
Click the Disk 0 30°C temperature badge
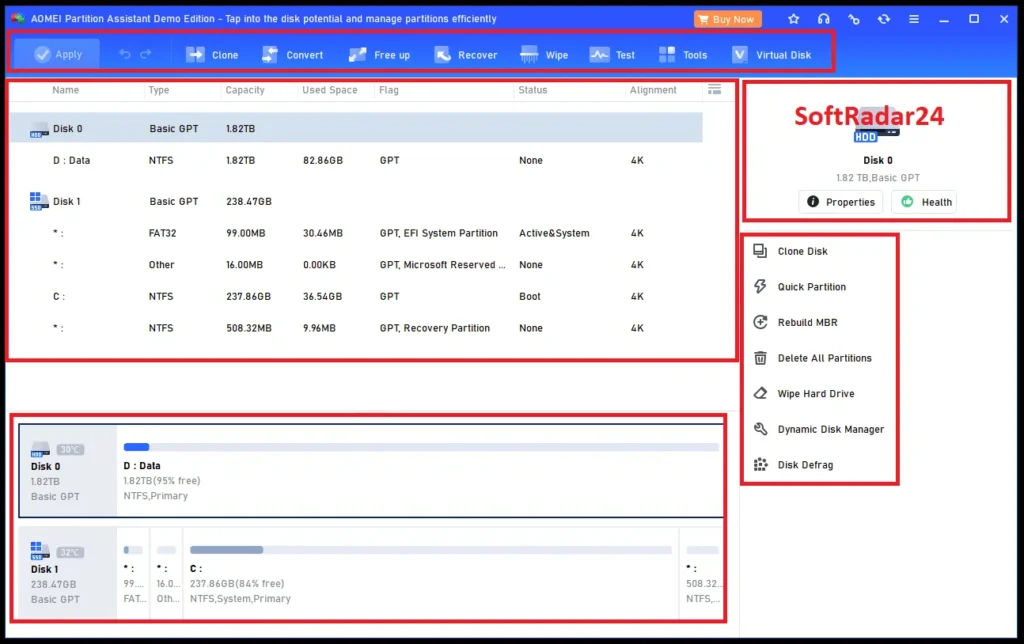pos(71,449)
